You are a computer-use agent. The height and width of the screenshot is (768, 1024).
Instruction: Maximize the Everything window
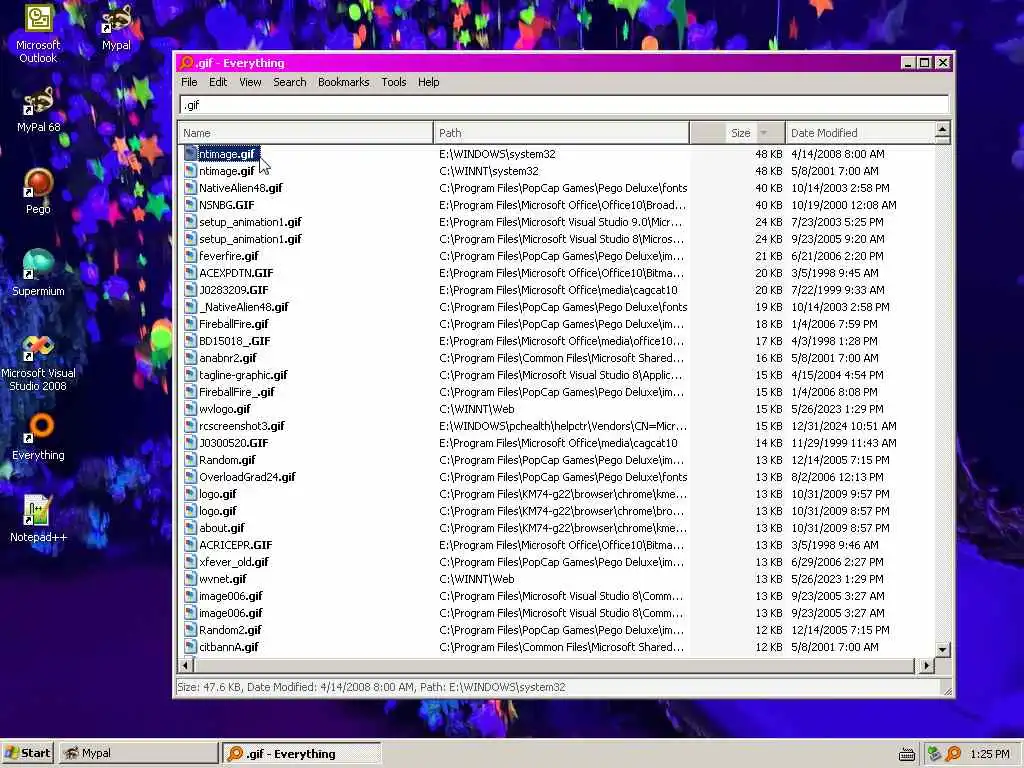tap(925, 63)
